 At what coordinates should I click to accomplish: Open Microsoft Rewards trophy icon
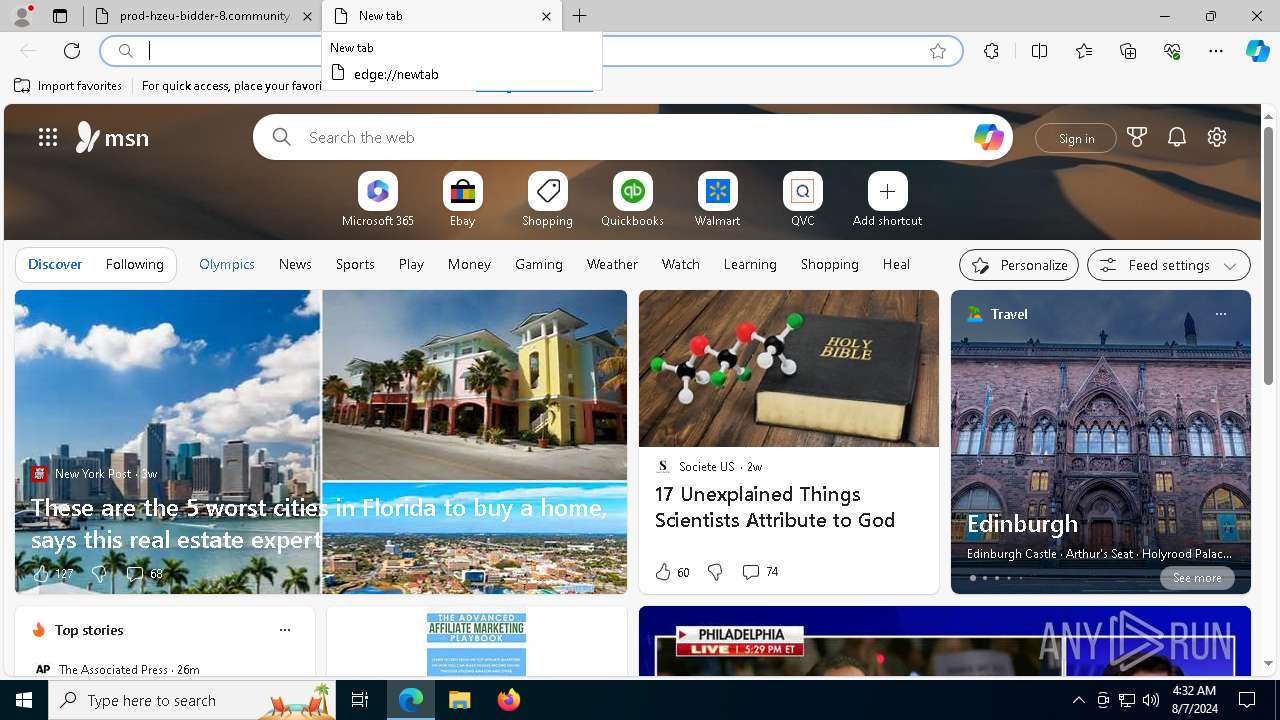[x=1137, y=137]
